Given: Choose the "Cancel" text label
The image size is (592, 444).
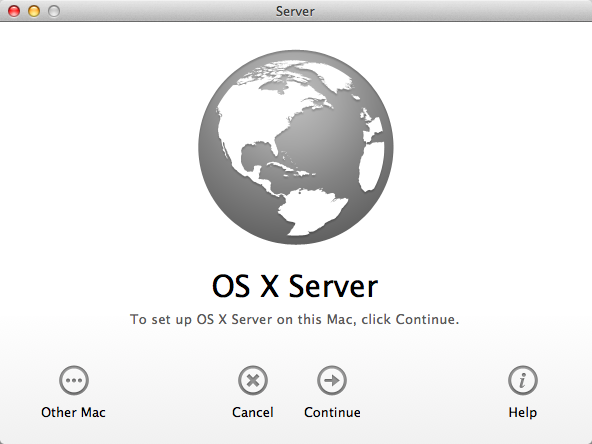Looking at the screenshot, I should tap(253, 412).
